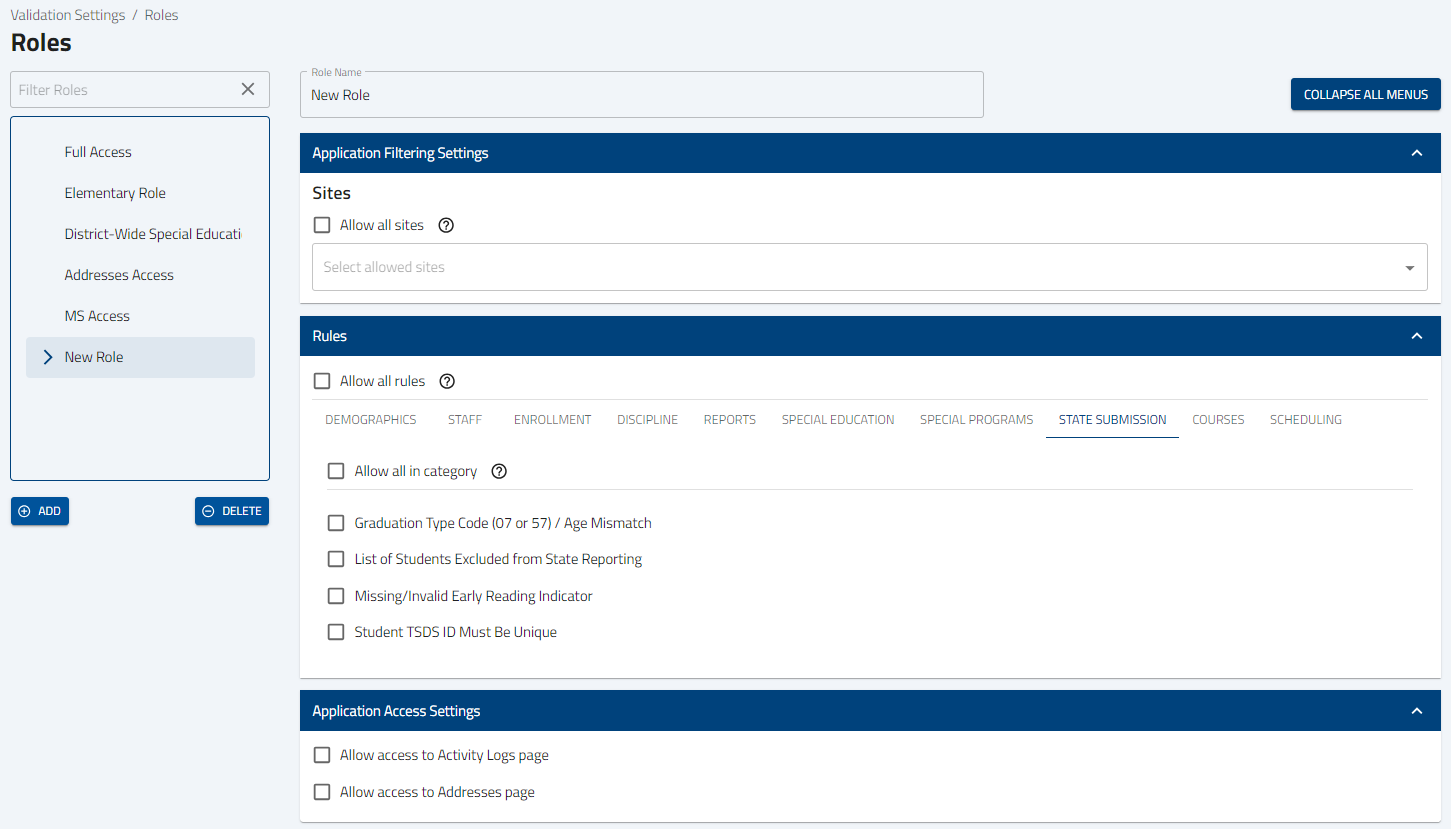Switch to the Courses tab
The image size is (1451, 829).
click(x=1218, y=420)
